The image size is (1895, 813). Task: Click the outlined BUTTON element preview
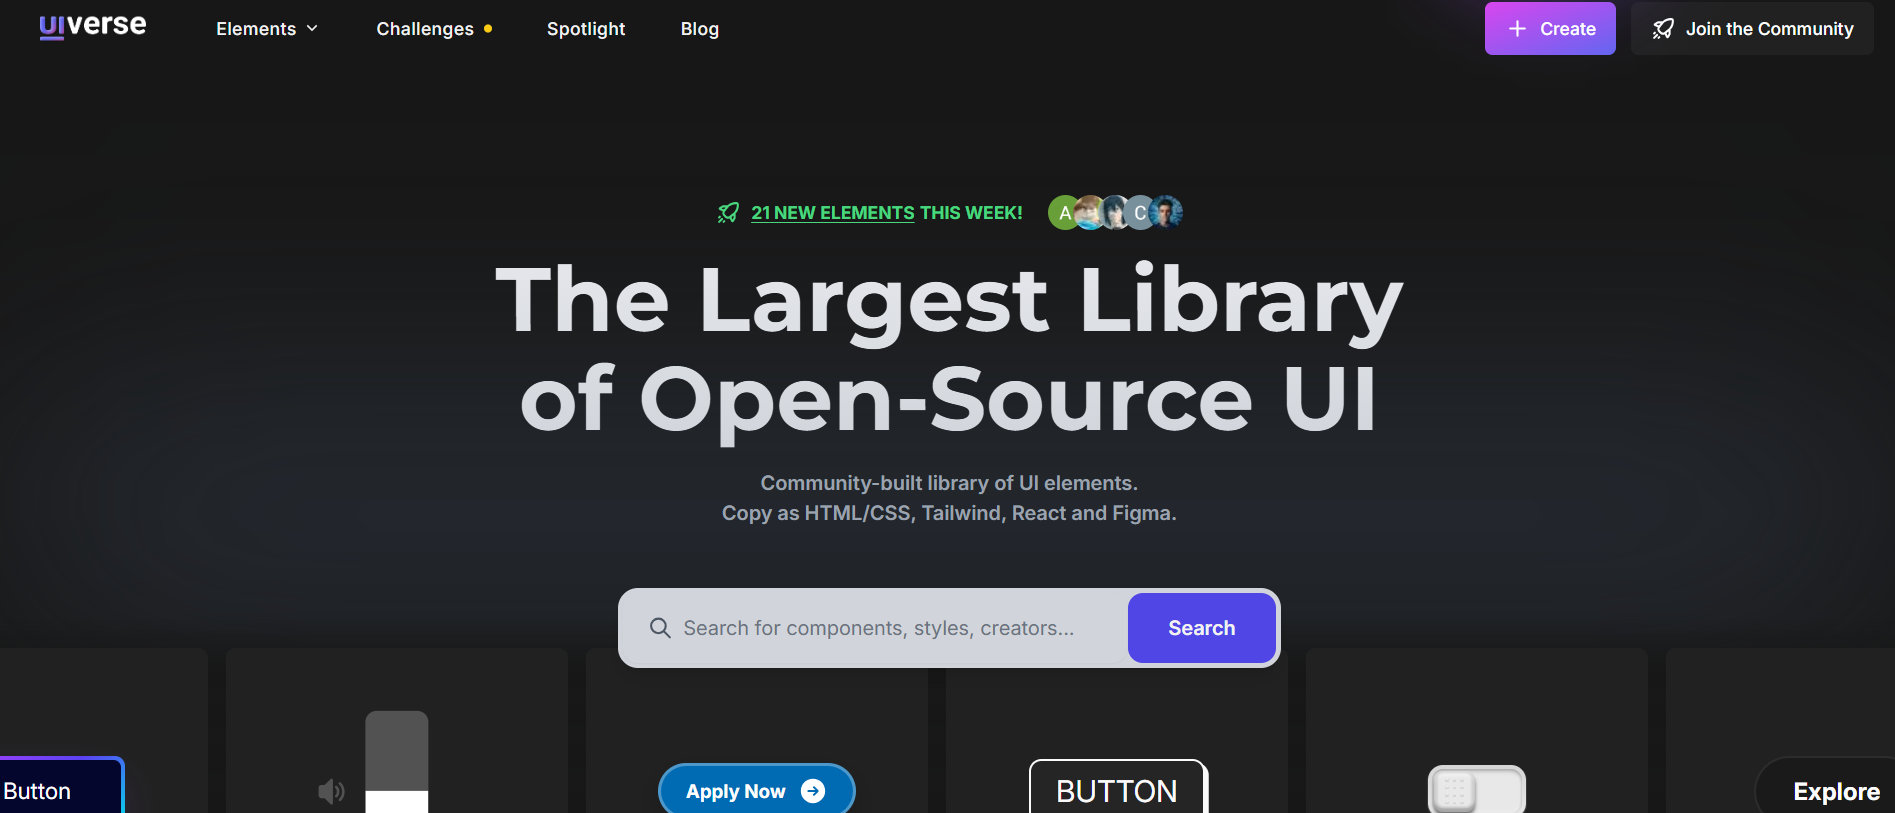pos(1118,787)
